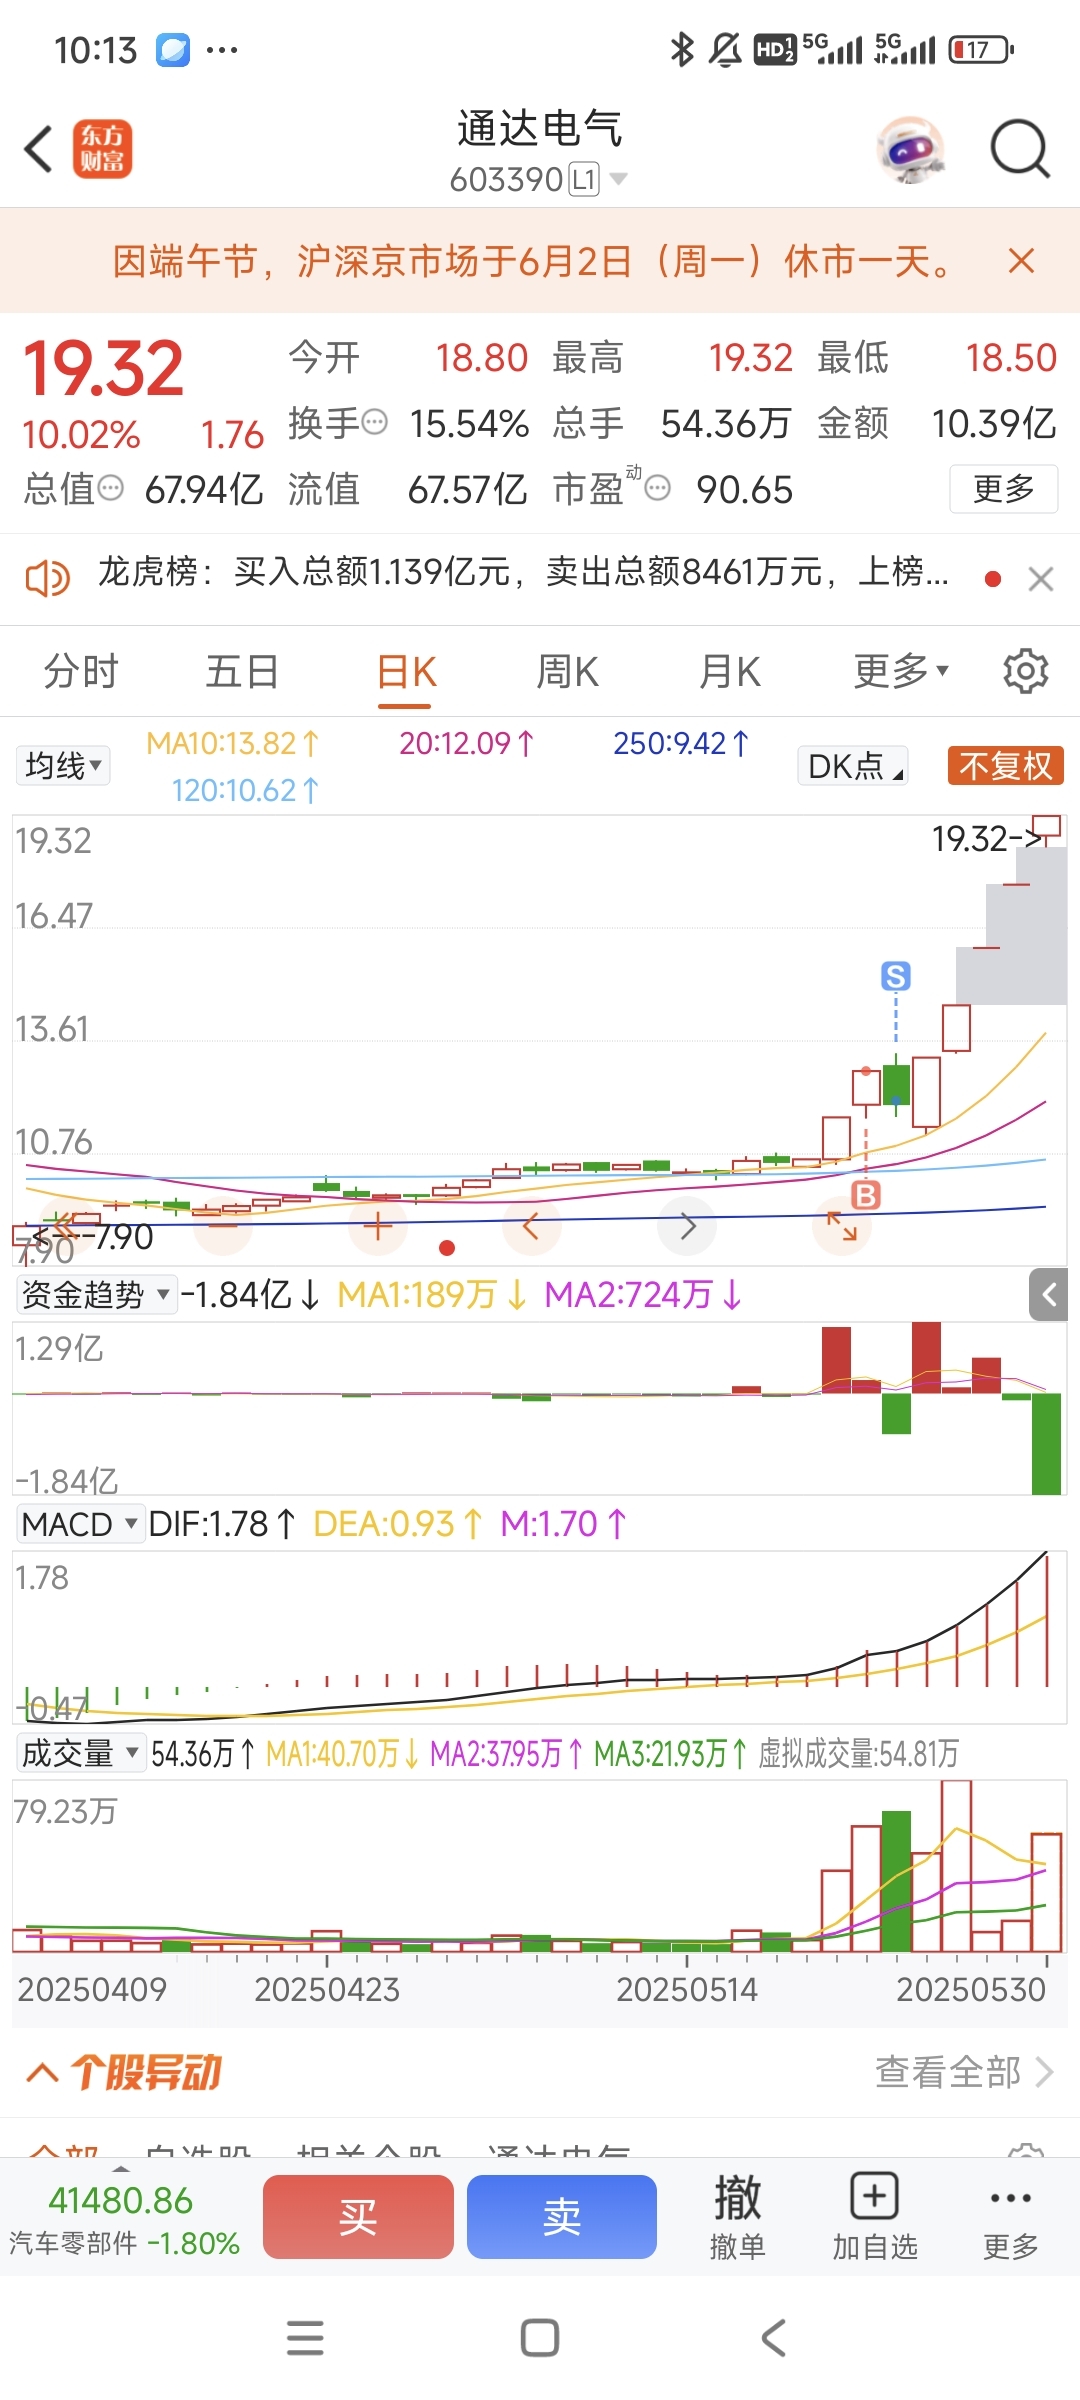Screen dimensions: 1080x2400
Task: Tap the back arrow at top left
Action: pos(38,150)
